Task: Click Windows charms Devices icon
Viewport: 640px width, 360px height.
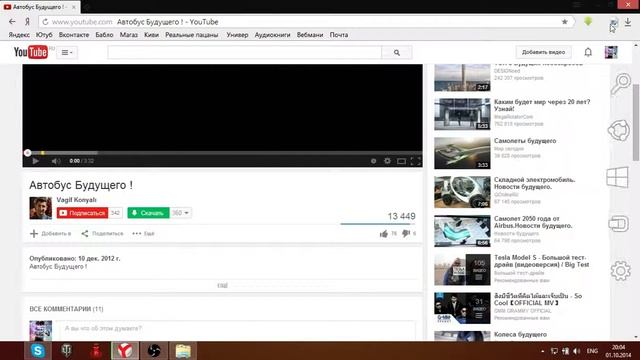Action: click(x=619, y=224)
